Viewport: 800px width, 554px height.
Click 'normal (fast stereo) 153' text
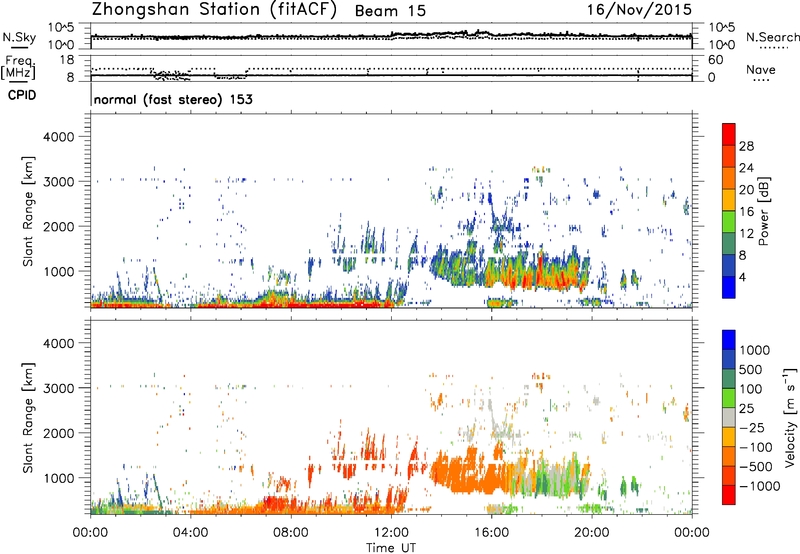173,99
